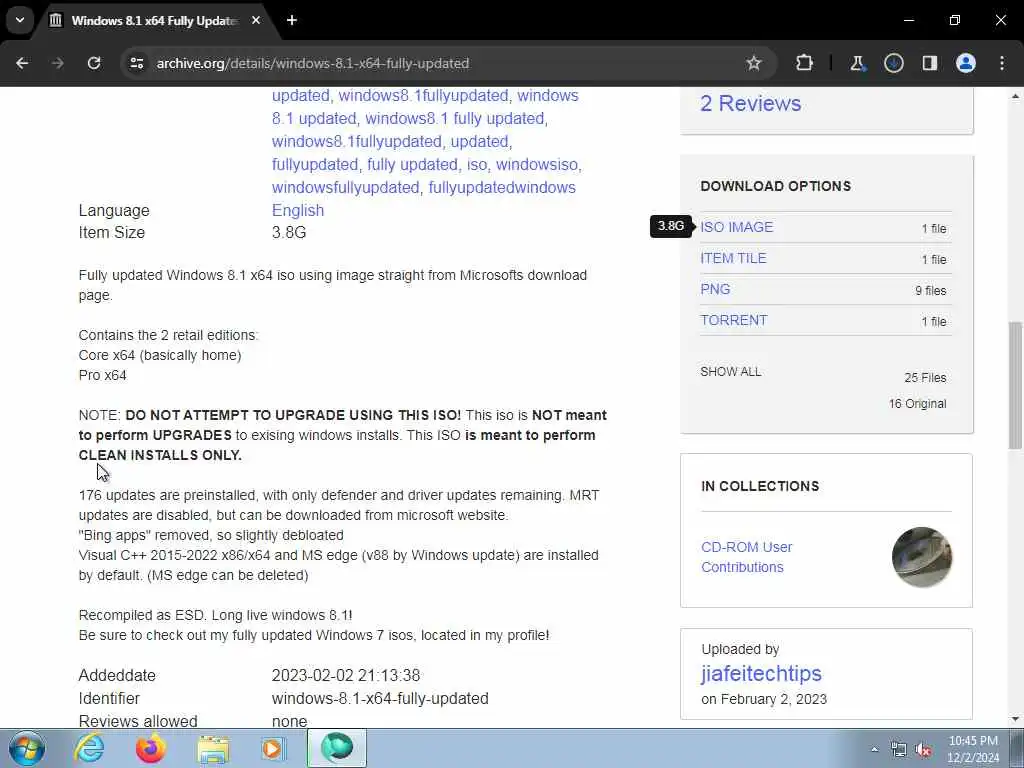Click the 'on February 2, 2023' text
1024x768 pixels.
[763, 699]
